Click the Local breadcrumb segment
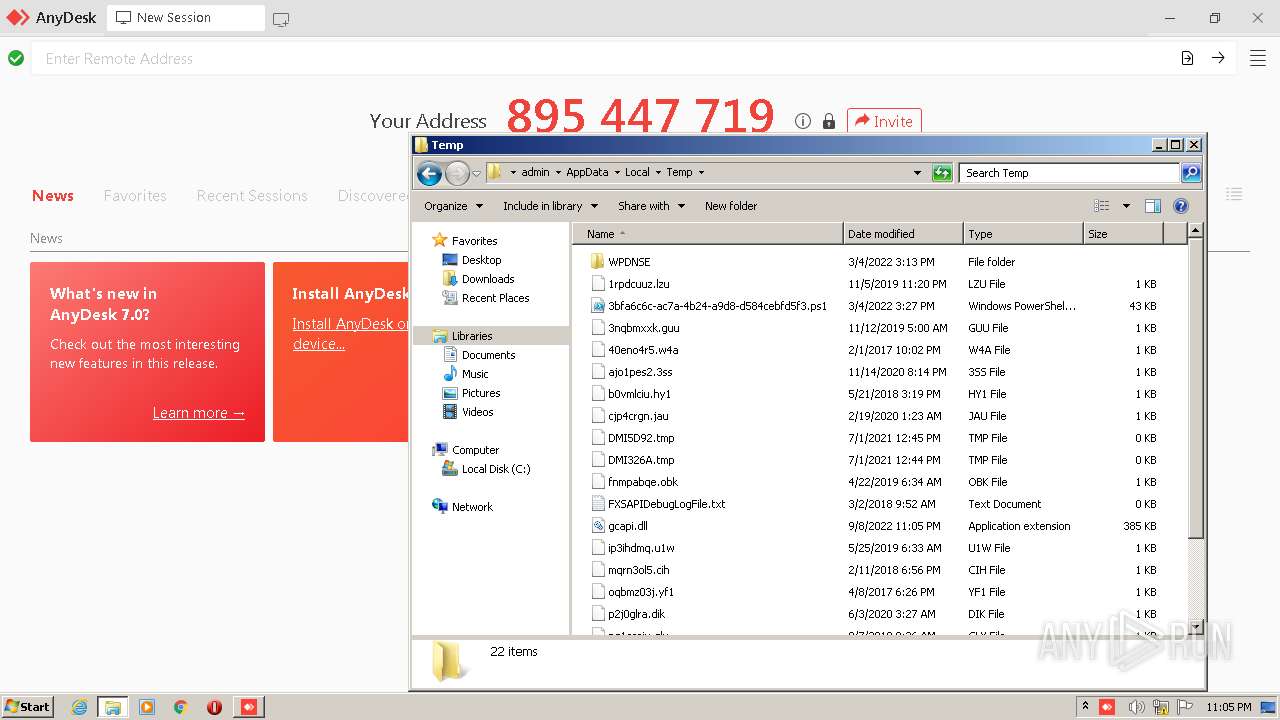The image size is (1280, 720). click(x=637, y=172)
